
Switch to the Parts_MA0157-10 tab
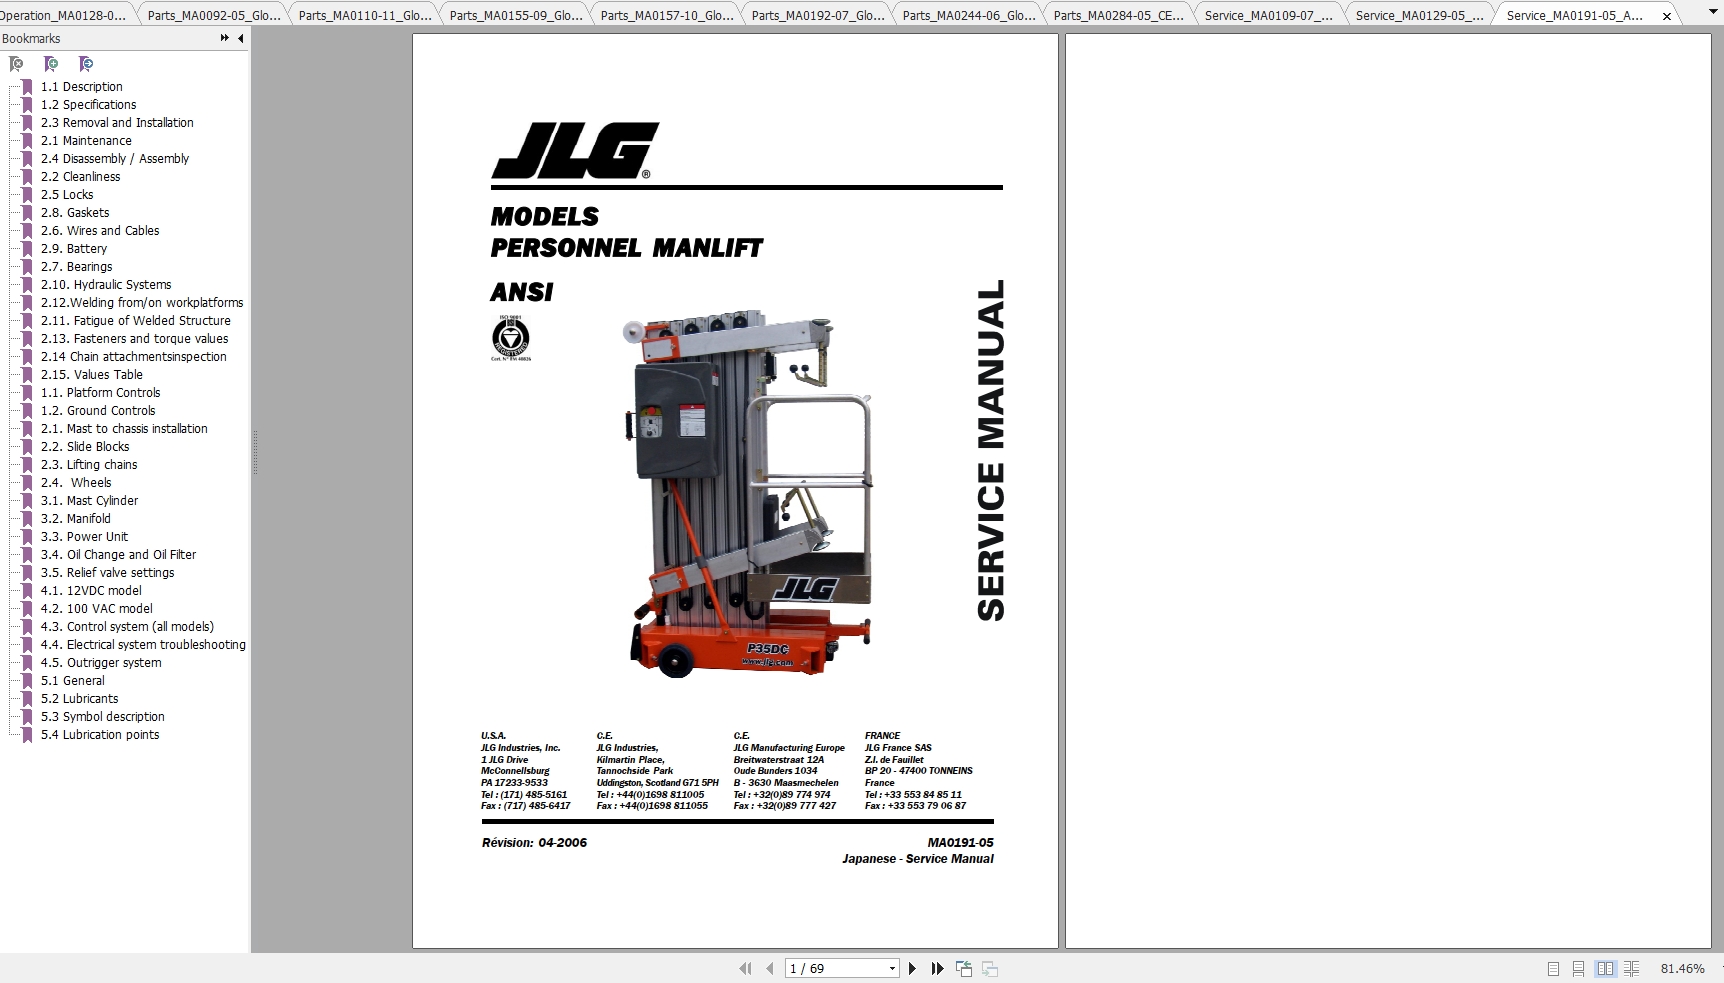pos(667,15)
